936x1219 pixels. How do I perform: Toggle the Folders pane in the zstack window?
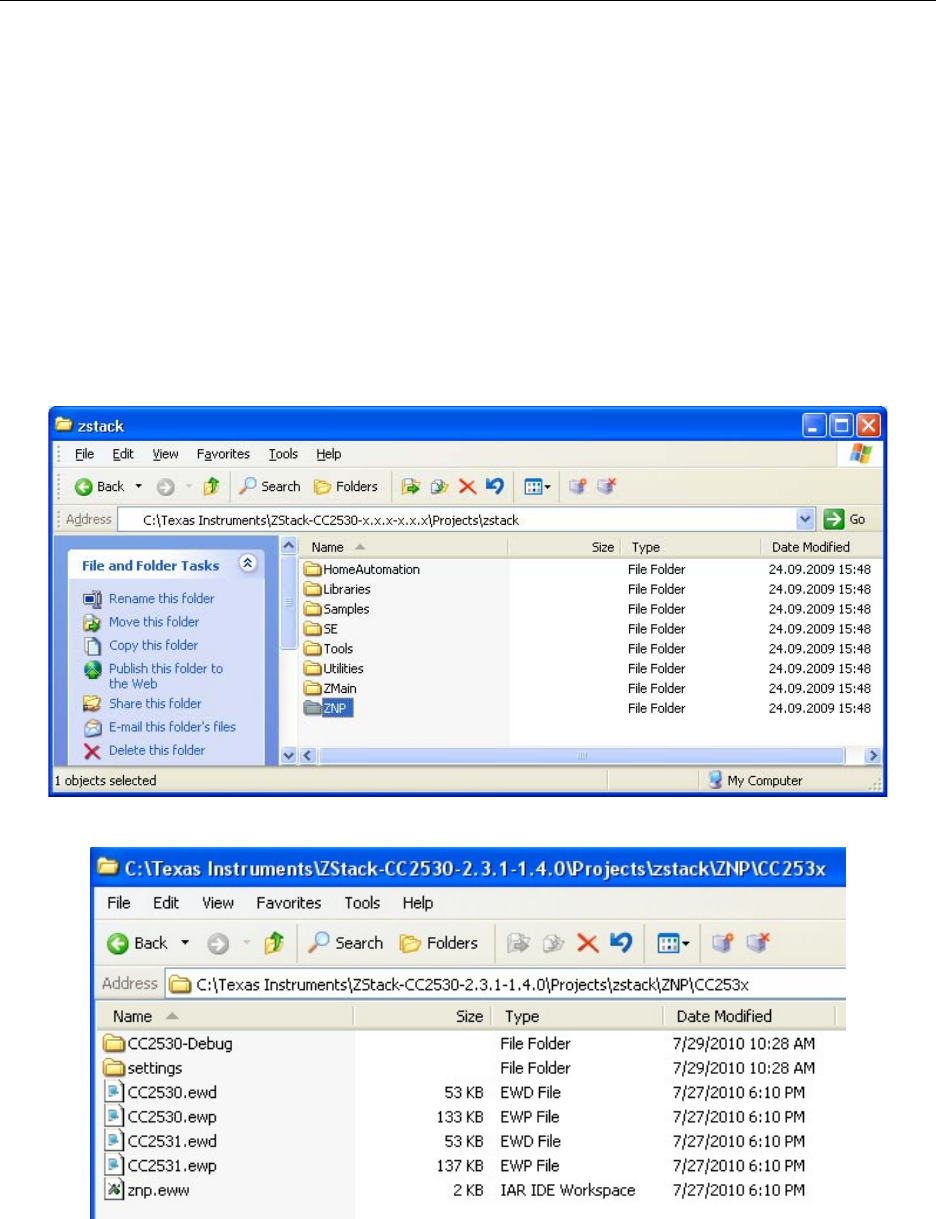(x=346, y=487)
